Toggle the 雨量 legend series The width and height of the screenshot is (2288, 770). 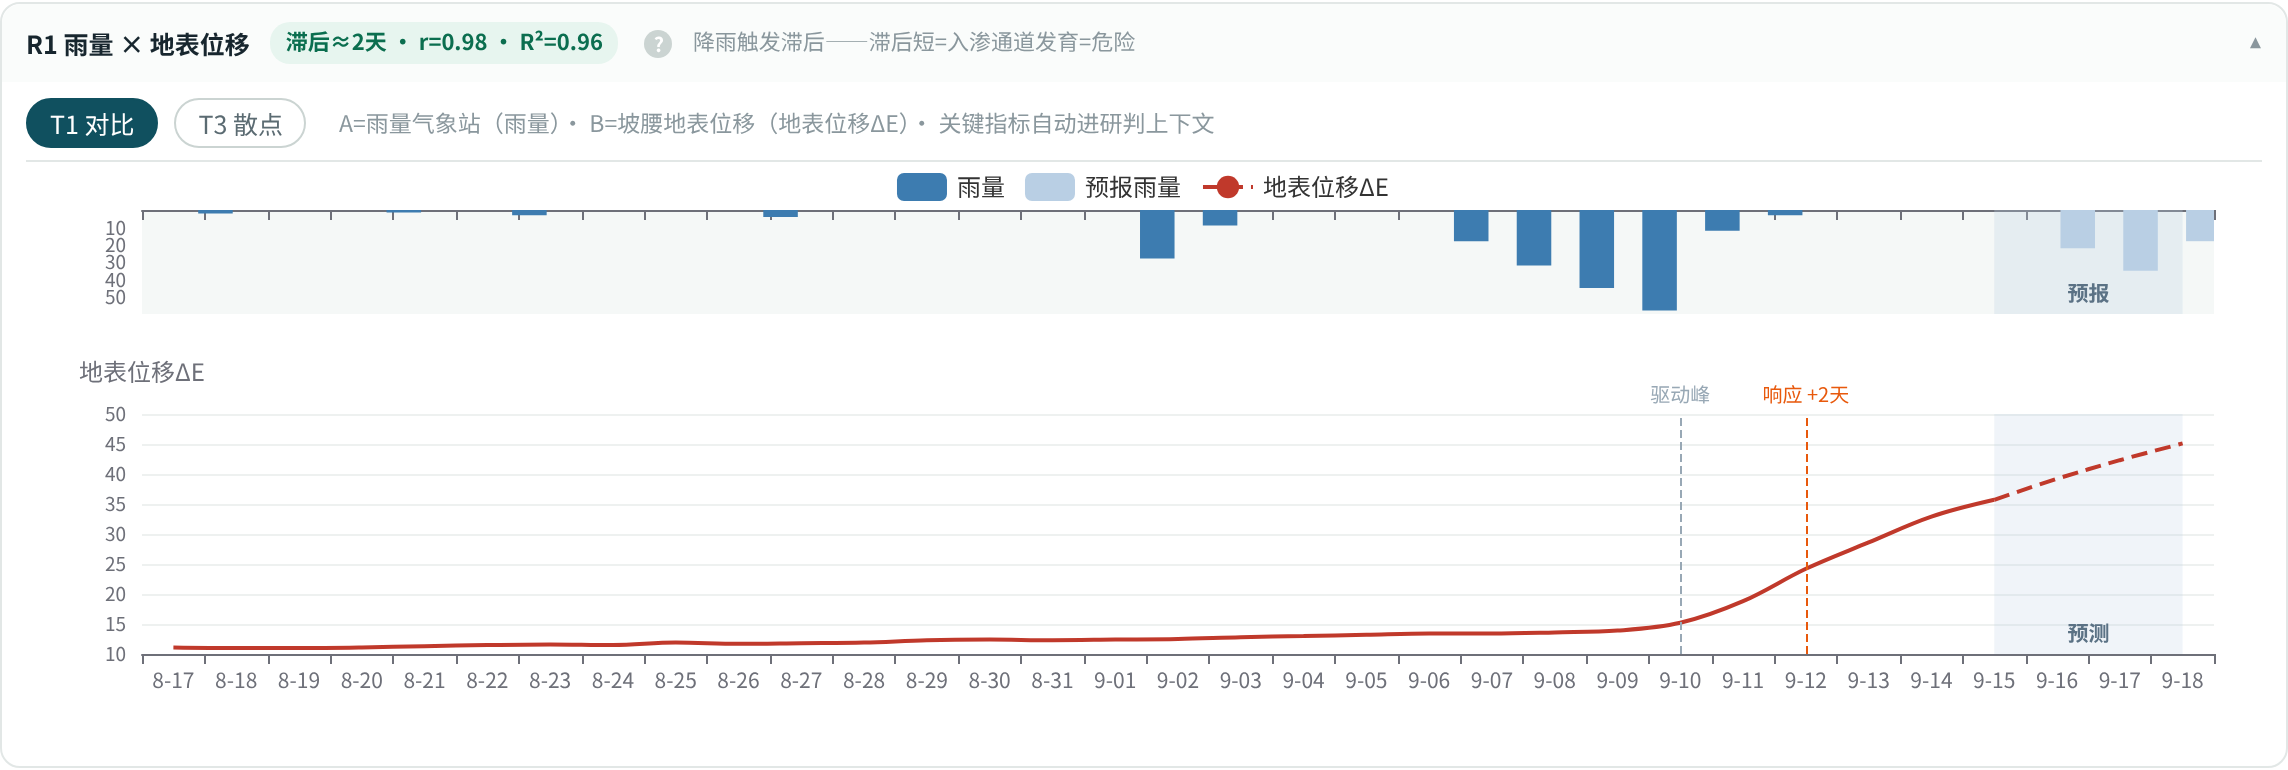[x=951, y=187]
